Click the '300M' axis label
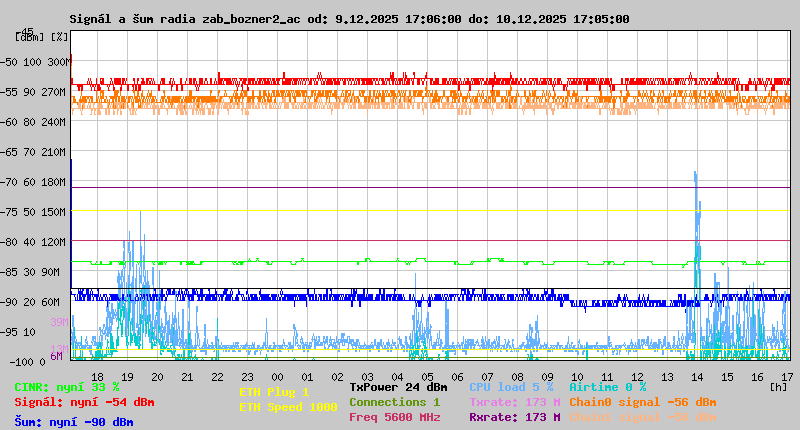The image size is (800, 430). [59, 62]
